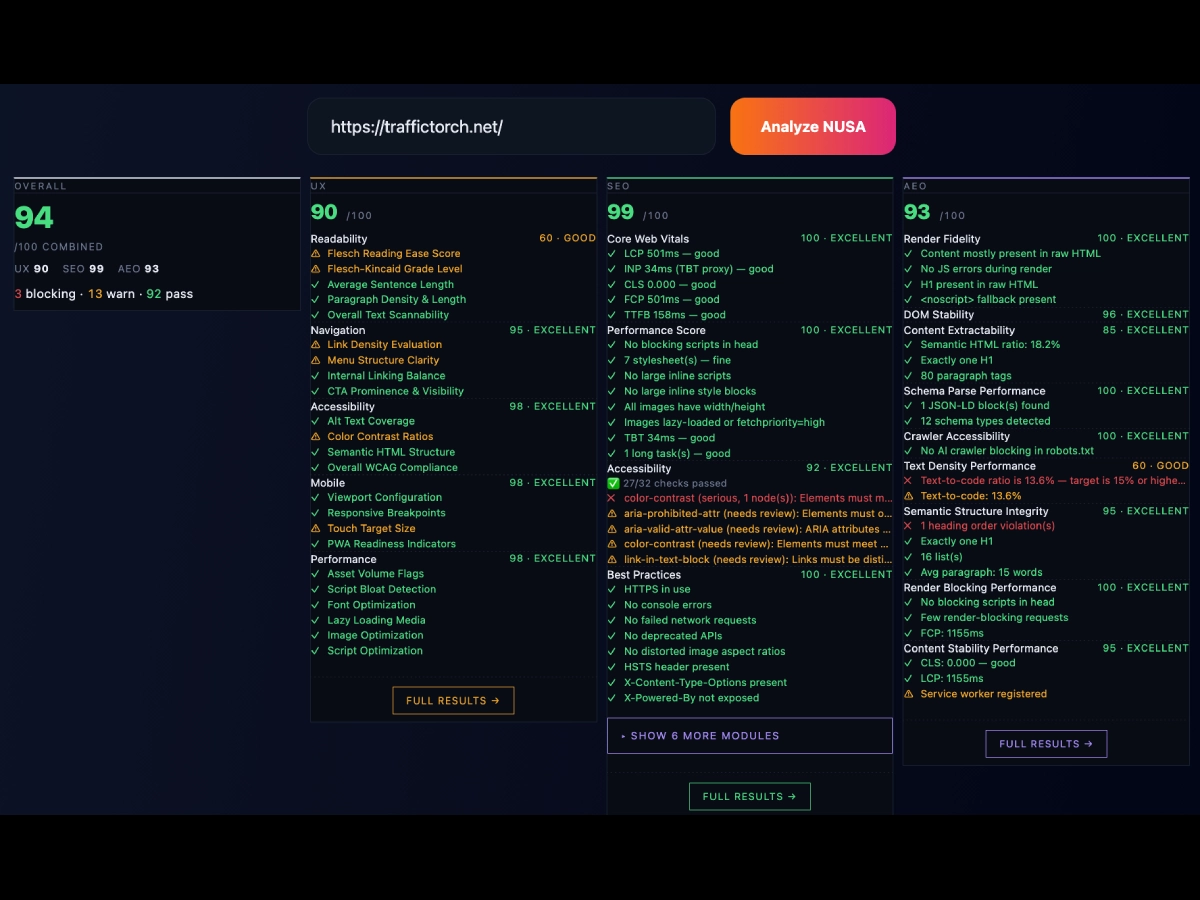Select the Core Web Vitals section header

(648, 239)
